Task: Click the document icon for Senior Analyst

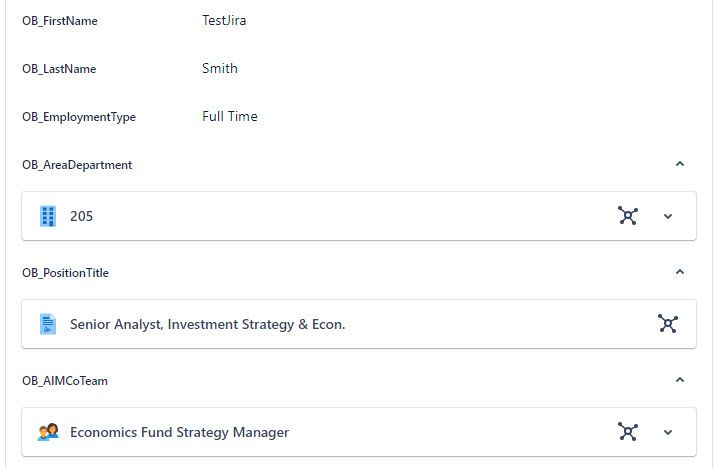Action: (48, 324)
